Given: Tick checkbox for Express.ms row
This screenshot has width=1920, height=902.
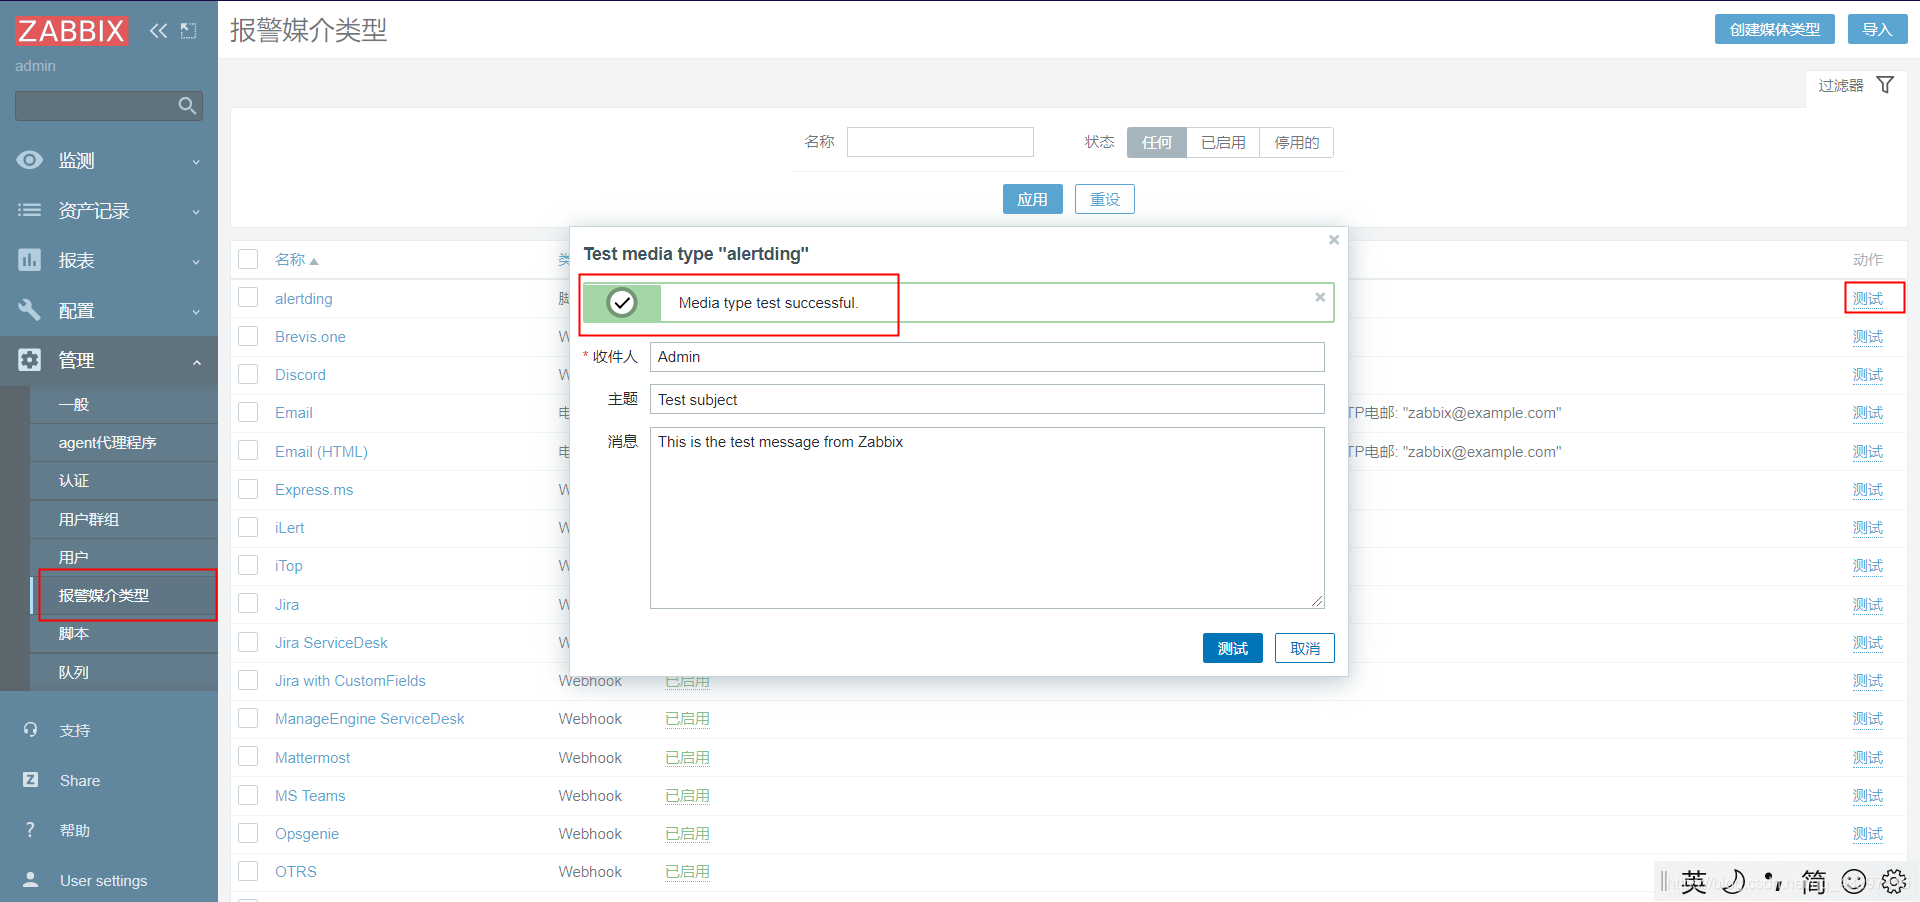Looking at the screenshot, I should 248,489.
